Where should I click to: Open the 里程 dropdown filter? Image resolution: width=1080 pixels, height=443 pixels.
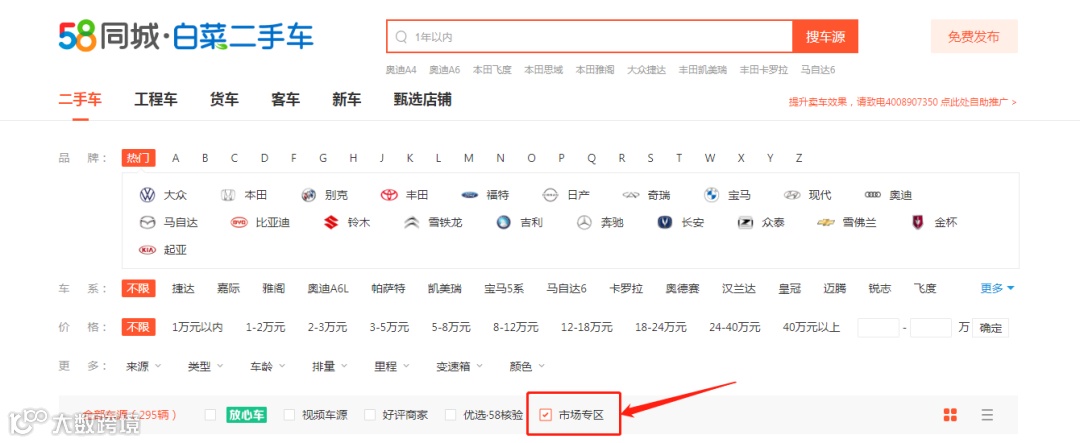391,367
